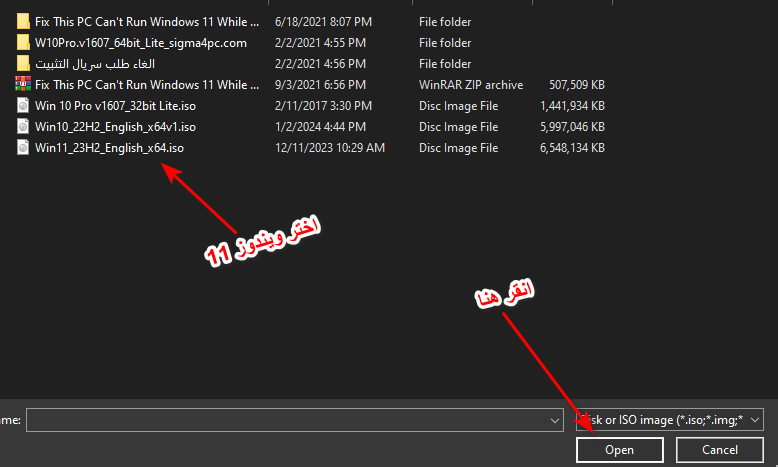
Task: Click the date 6/18/2021 8:07 PM
Action: click(324, 22)
